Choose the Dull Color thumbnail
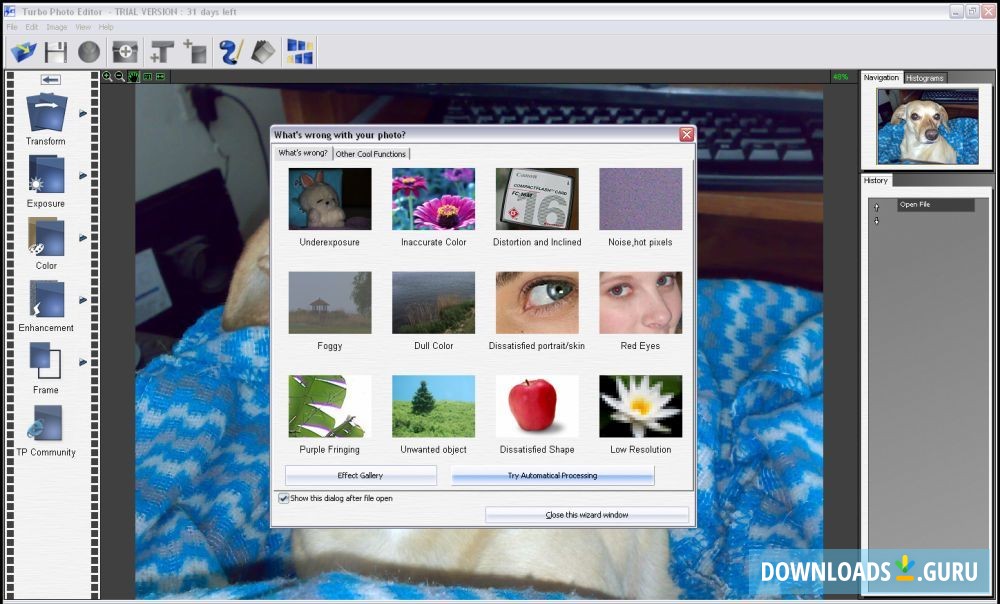1000x604 pixels. point(434,302)
